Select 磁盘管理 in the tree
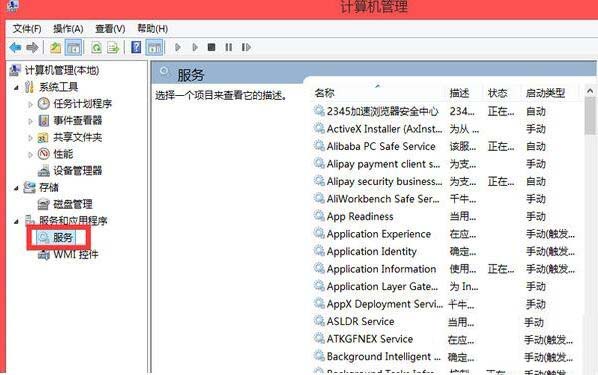The image size is (598, 375). (73, 204)
